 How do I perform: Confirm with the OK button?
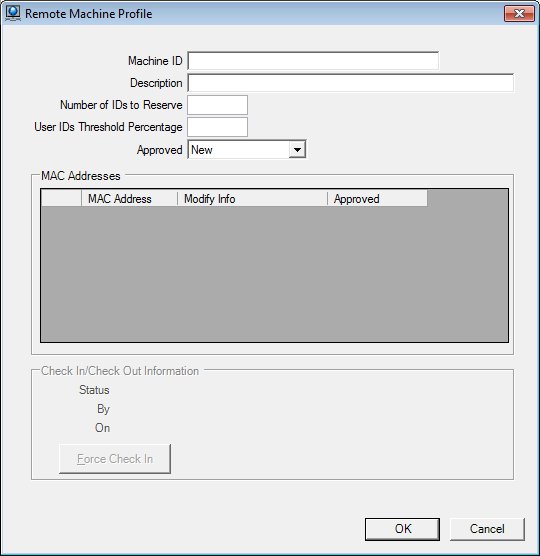[x=402, y=529]
